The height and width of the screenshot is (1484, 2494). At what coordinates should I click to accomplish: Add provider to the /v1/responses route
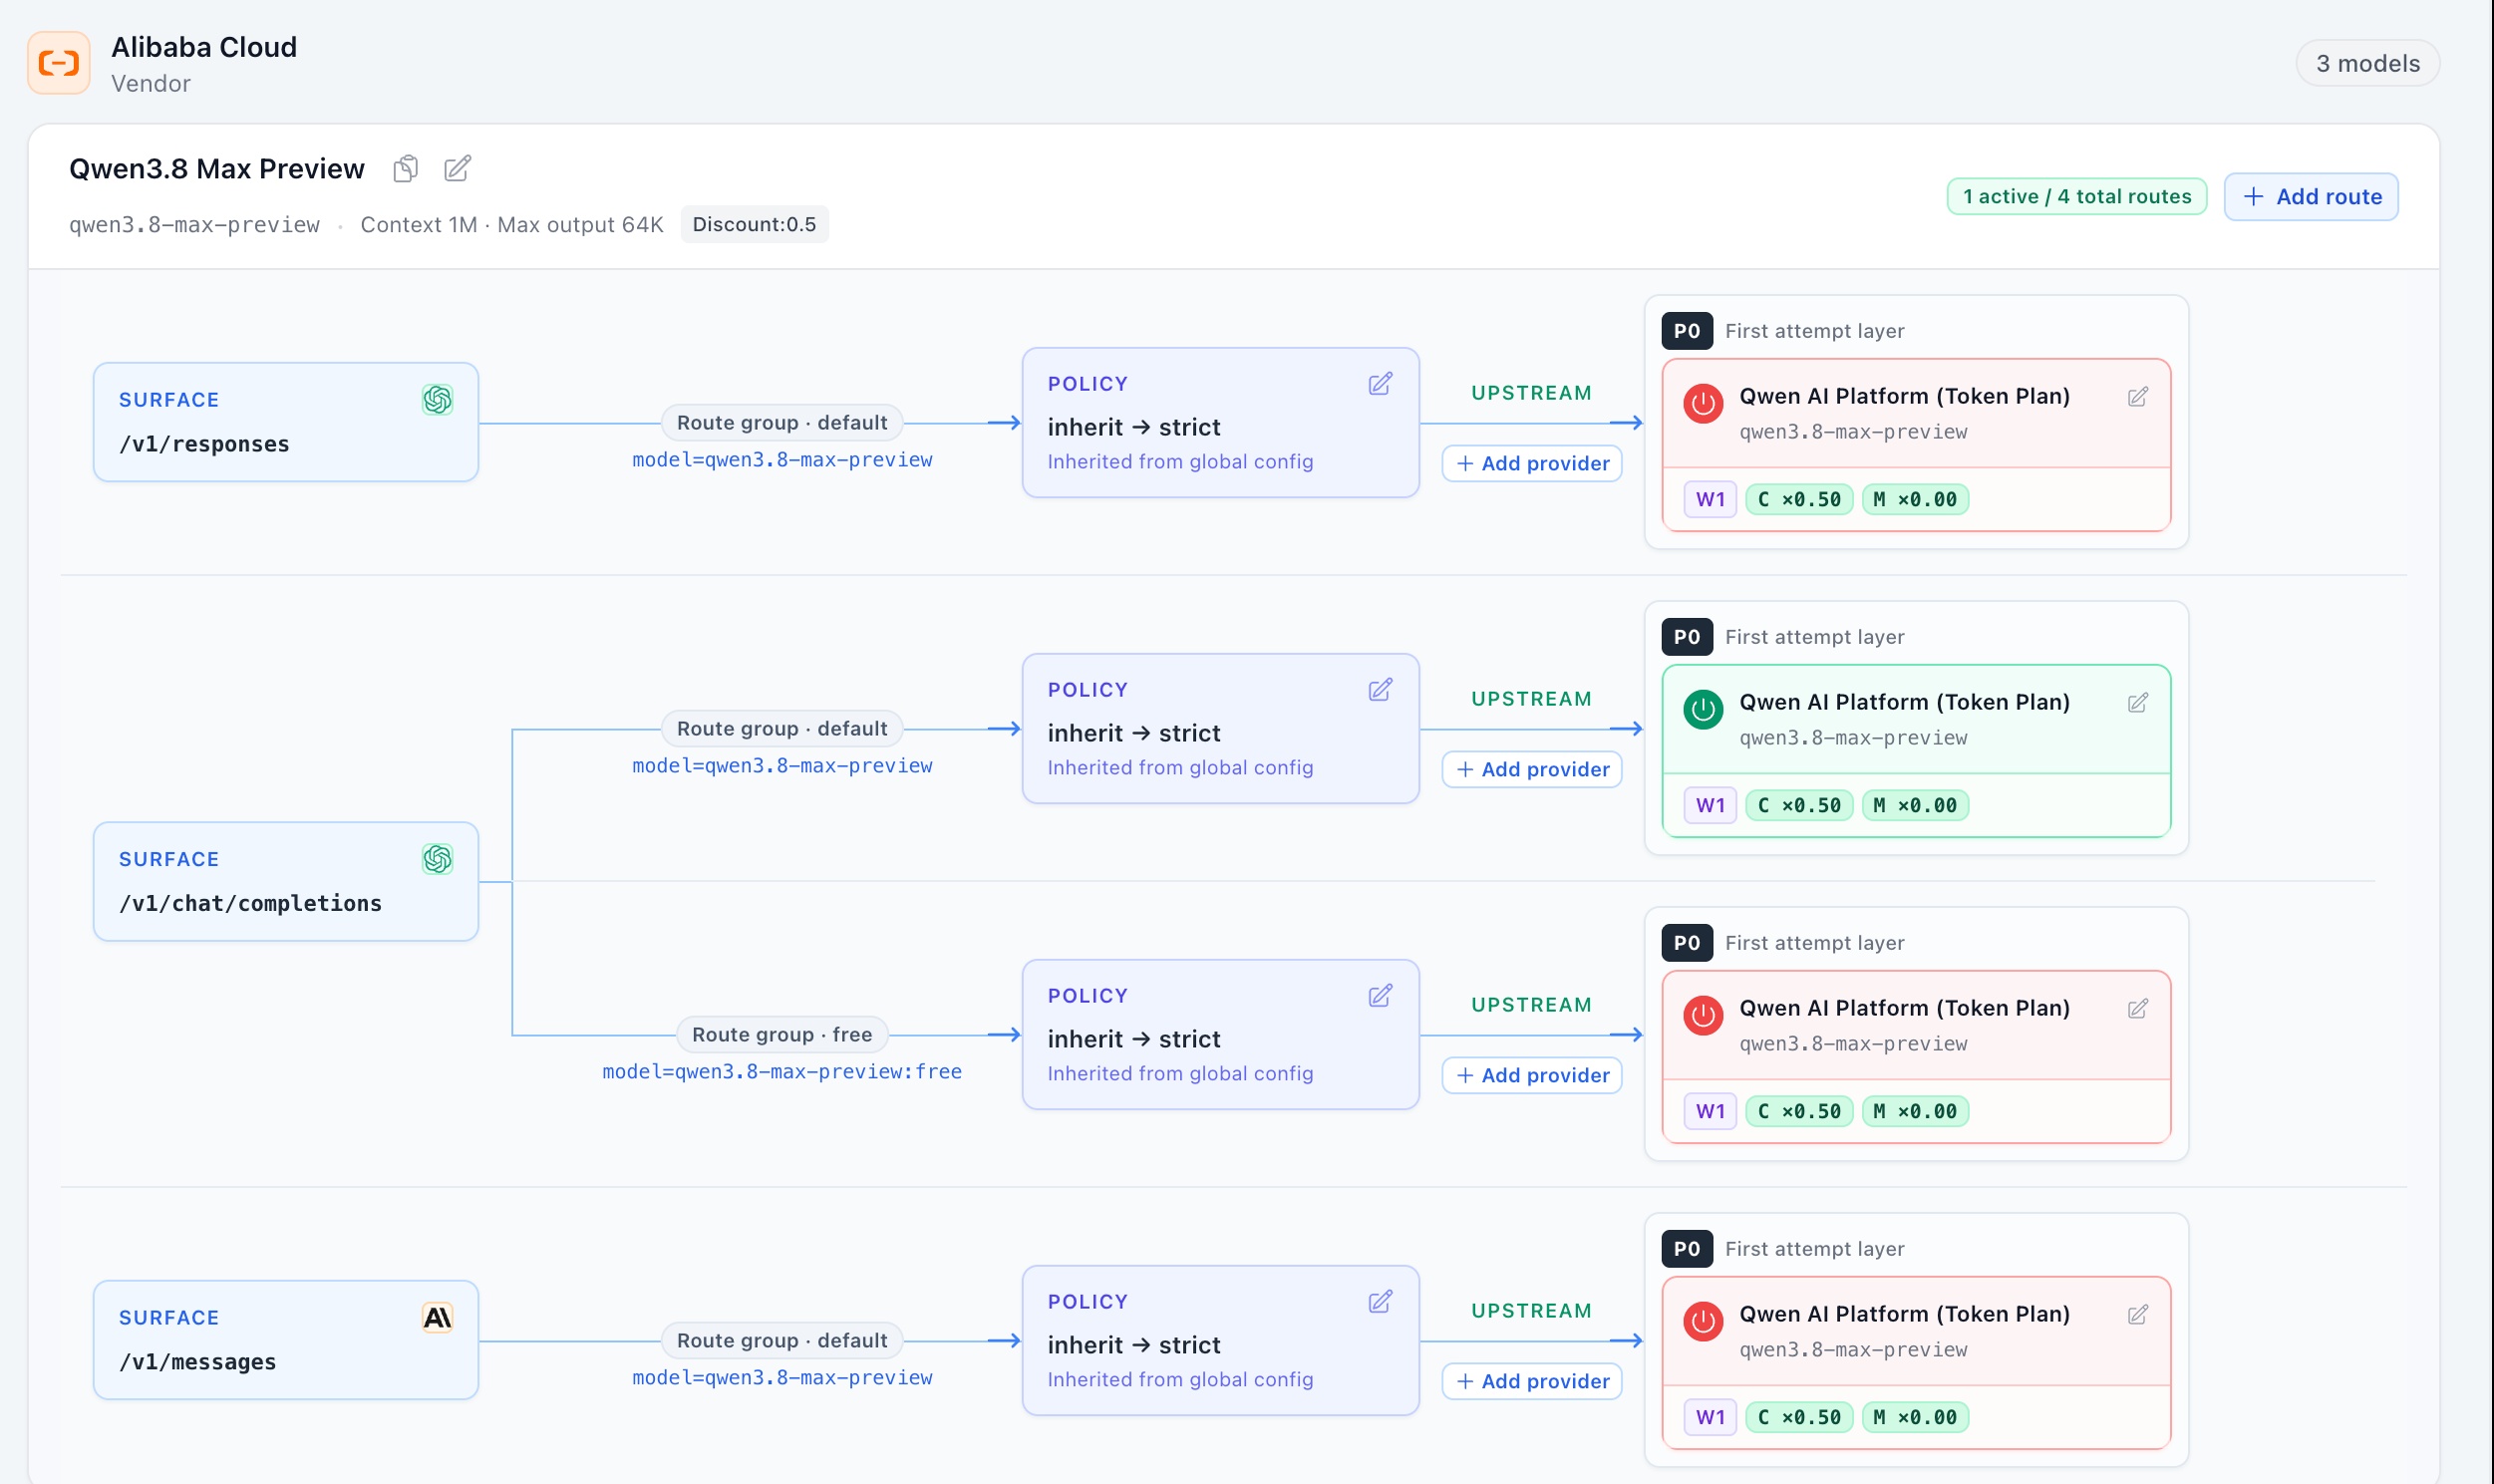pos(1532,464)
